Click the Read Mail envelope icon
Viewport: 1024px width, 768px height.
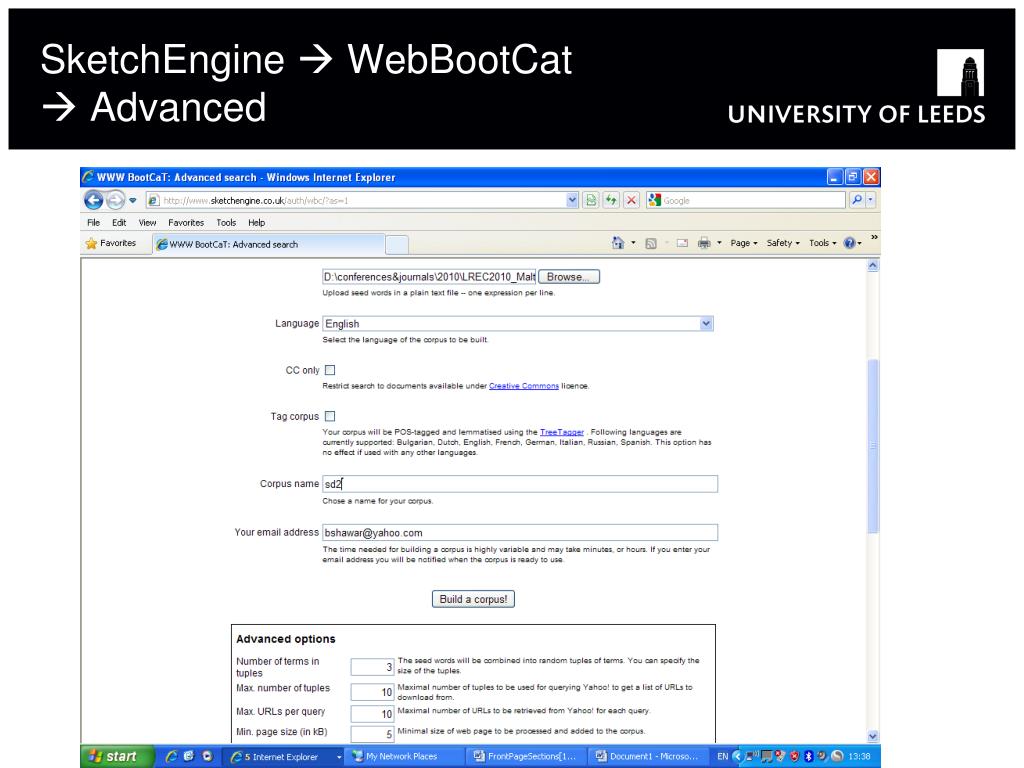pyautogui.click(x=682, y=243)
